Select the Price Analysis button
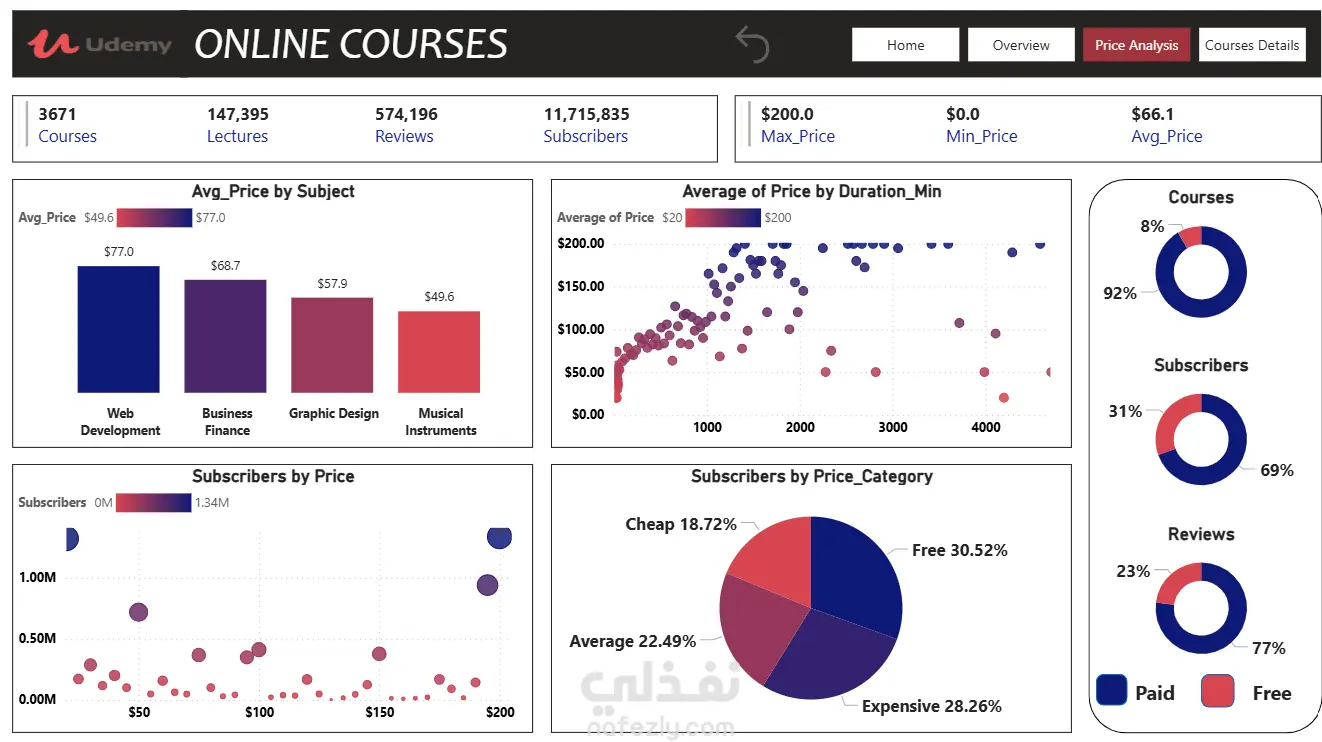 click(x=1136, y=45)
